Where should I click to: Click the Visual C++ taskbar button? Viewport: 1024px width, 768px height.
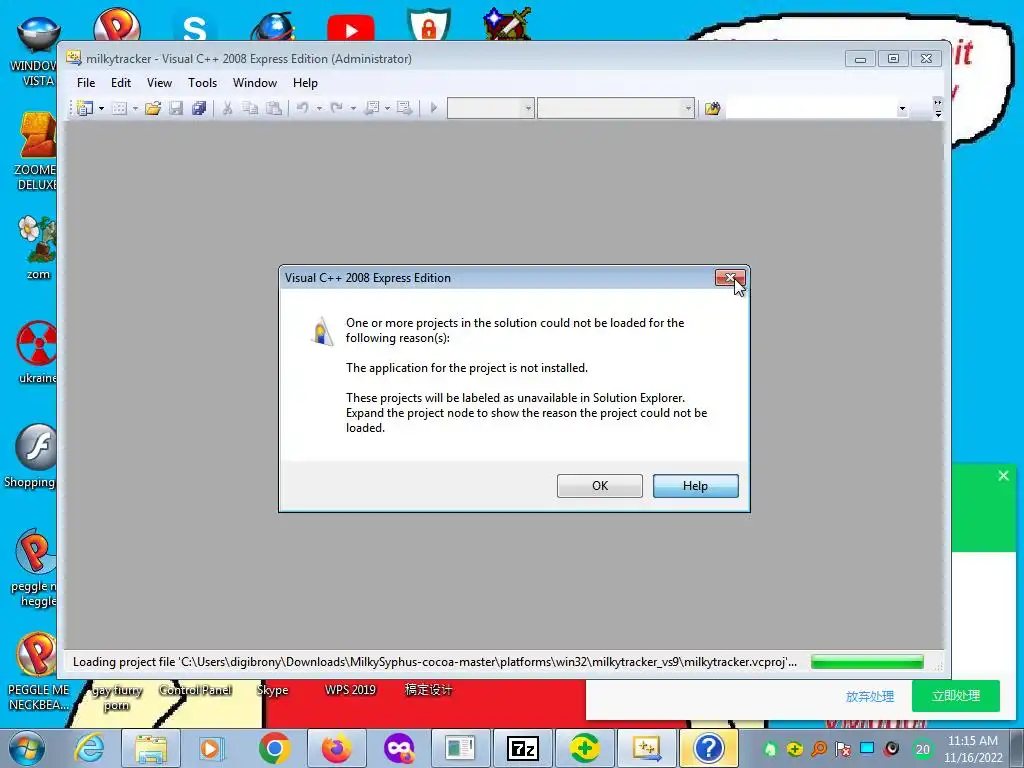coord(647,748)
